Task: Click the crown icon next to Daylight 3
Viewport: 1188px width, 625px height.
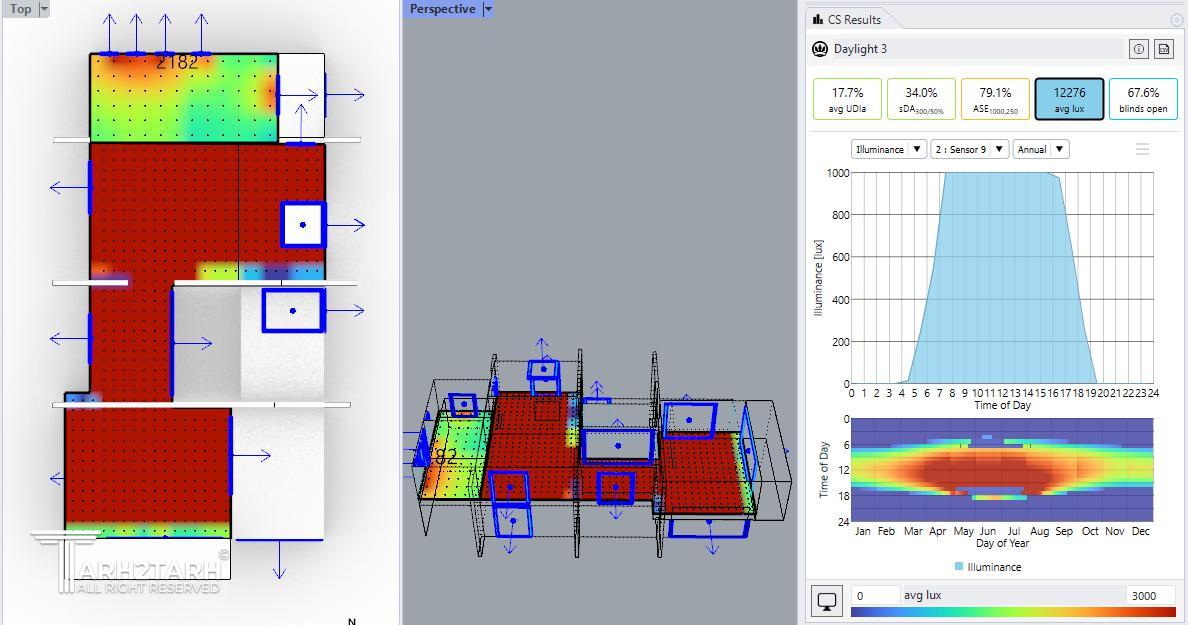Action: coord(821,49)
